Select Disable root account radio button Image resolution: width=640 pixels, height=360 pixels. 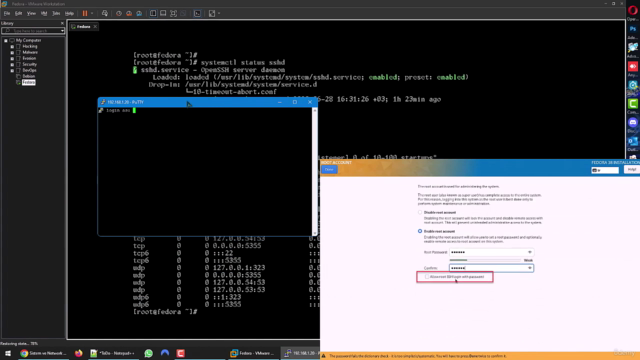tap(420, 212)
